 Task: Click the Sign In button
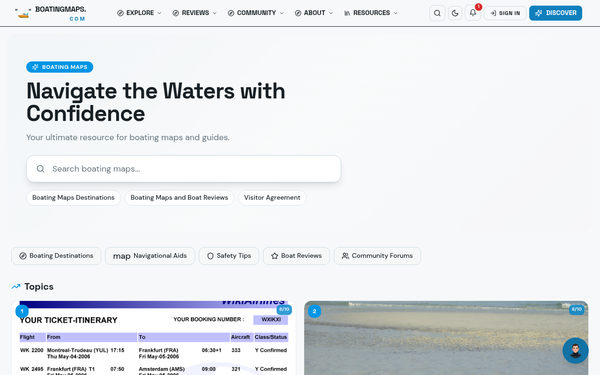pos(505,13)
